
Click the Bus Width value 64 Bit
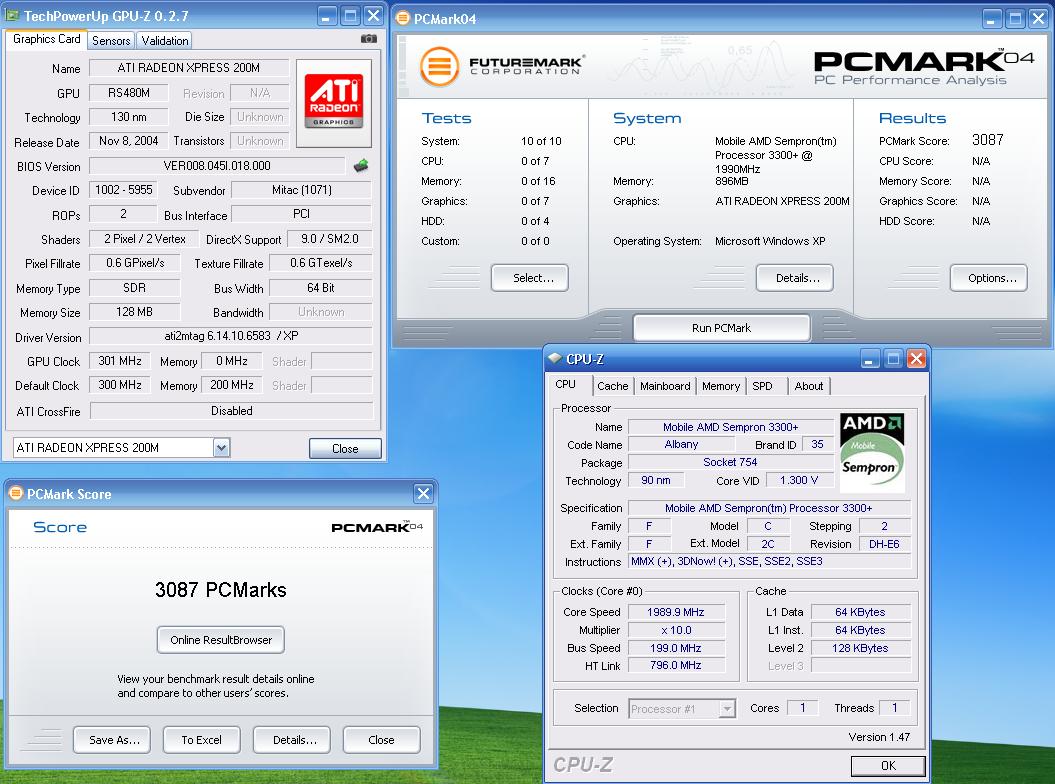coord(321,287)
